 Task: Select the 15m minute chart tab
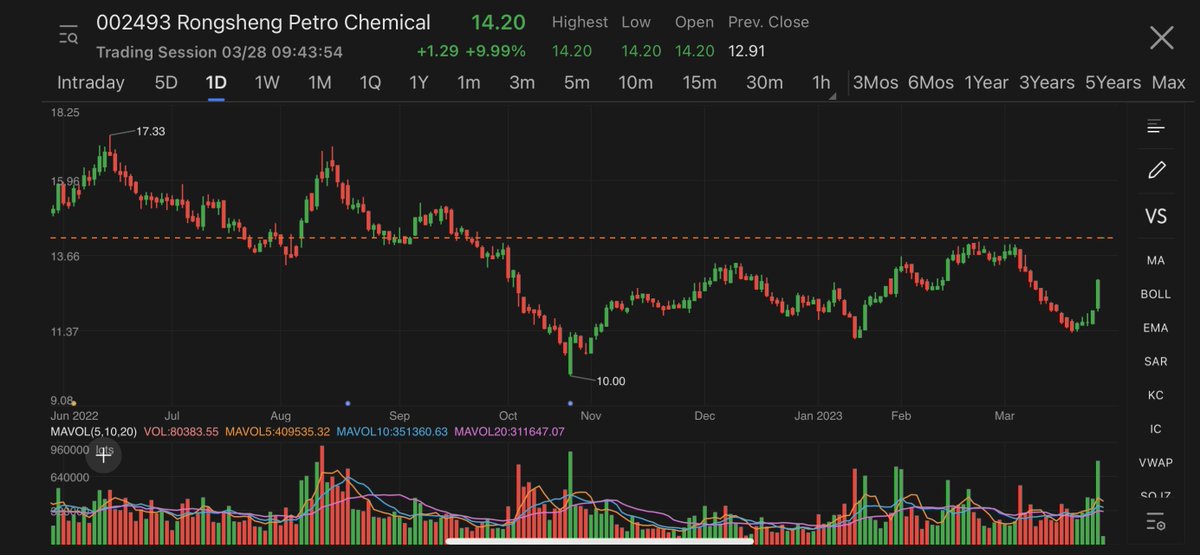699,82
